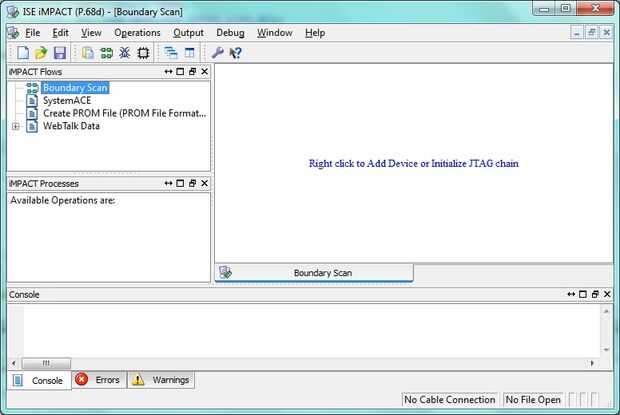Screen dimensions: 620x415
Task: Click the No Cable Connection status field
Action: click(449, 400)
